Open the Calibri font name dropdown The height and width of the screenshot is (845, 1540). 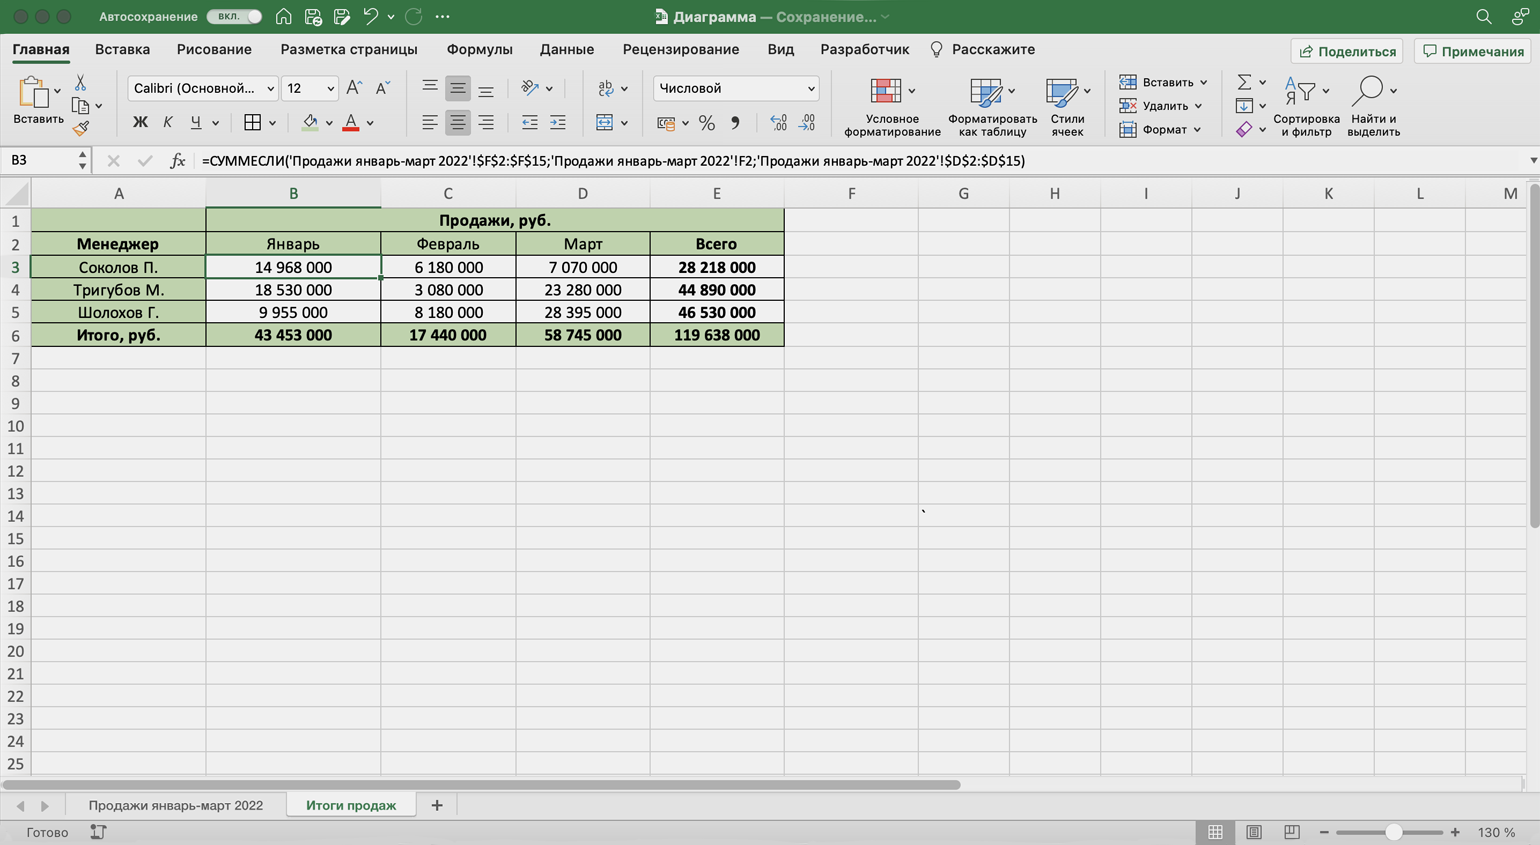click(x=269, y=88)
